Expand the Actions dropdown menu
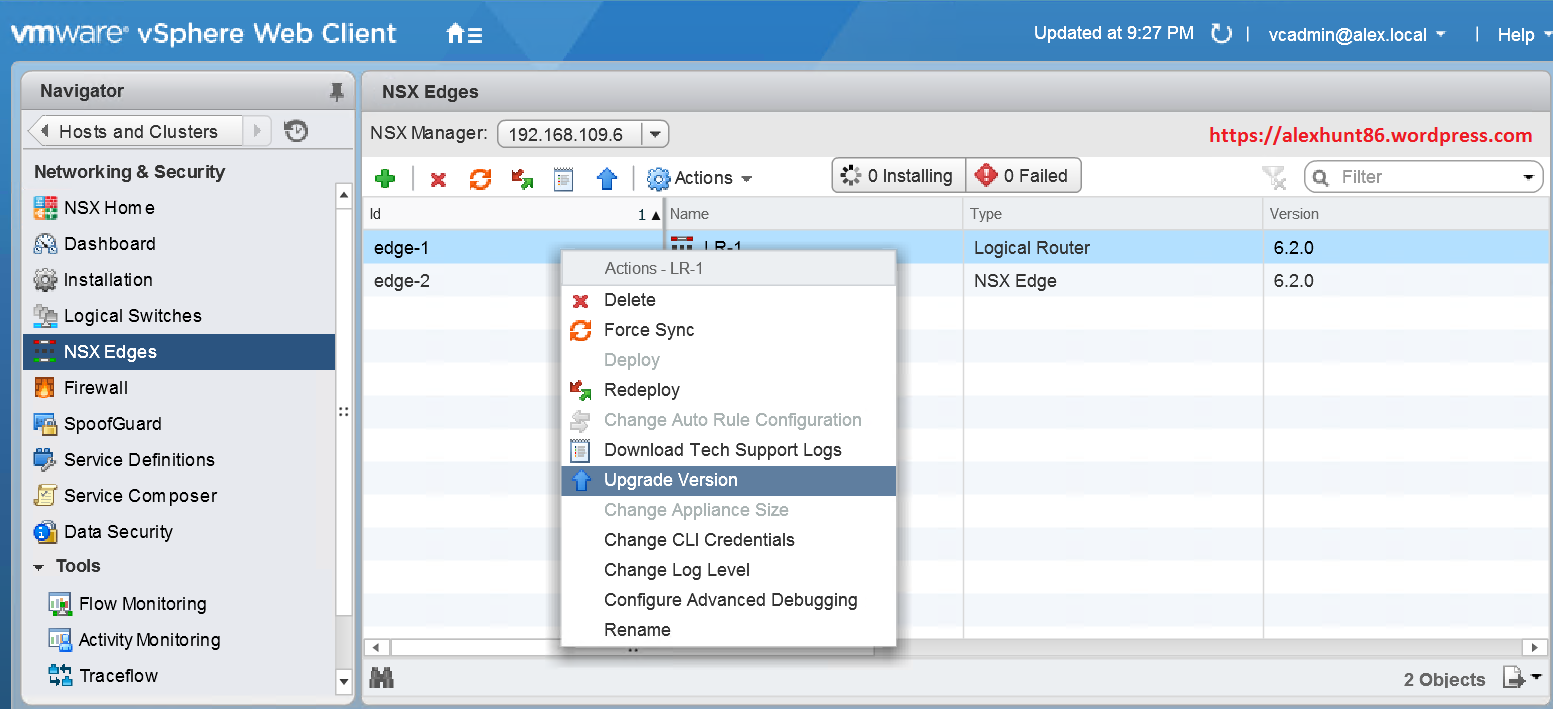Screen dimensions: 1553x709 [701, 178]
